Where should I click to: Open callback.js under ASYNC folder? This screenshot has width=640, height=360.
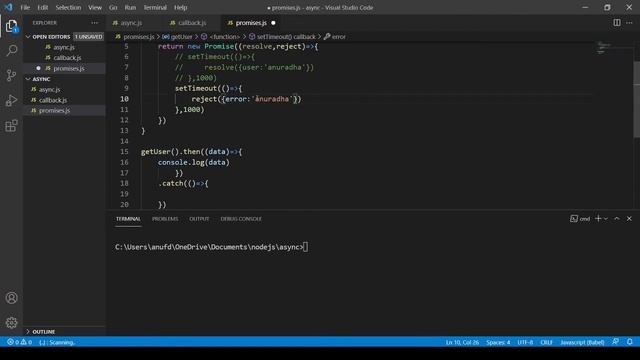pyautogui.click(x=64, y=100)
